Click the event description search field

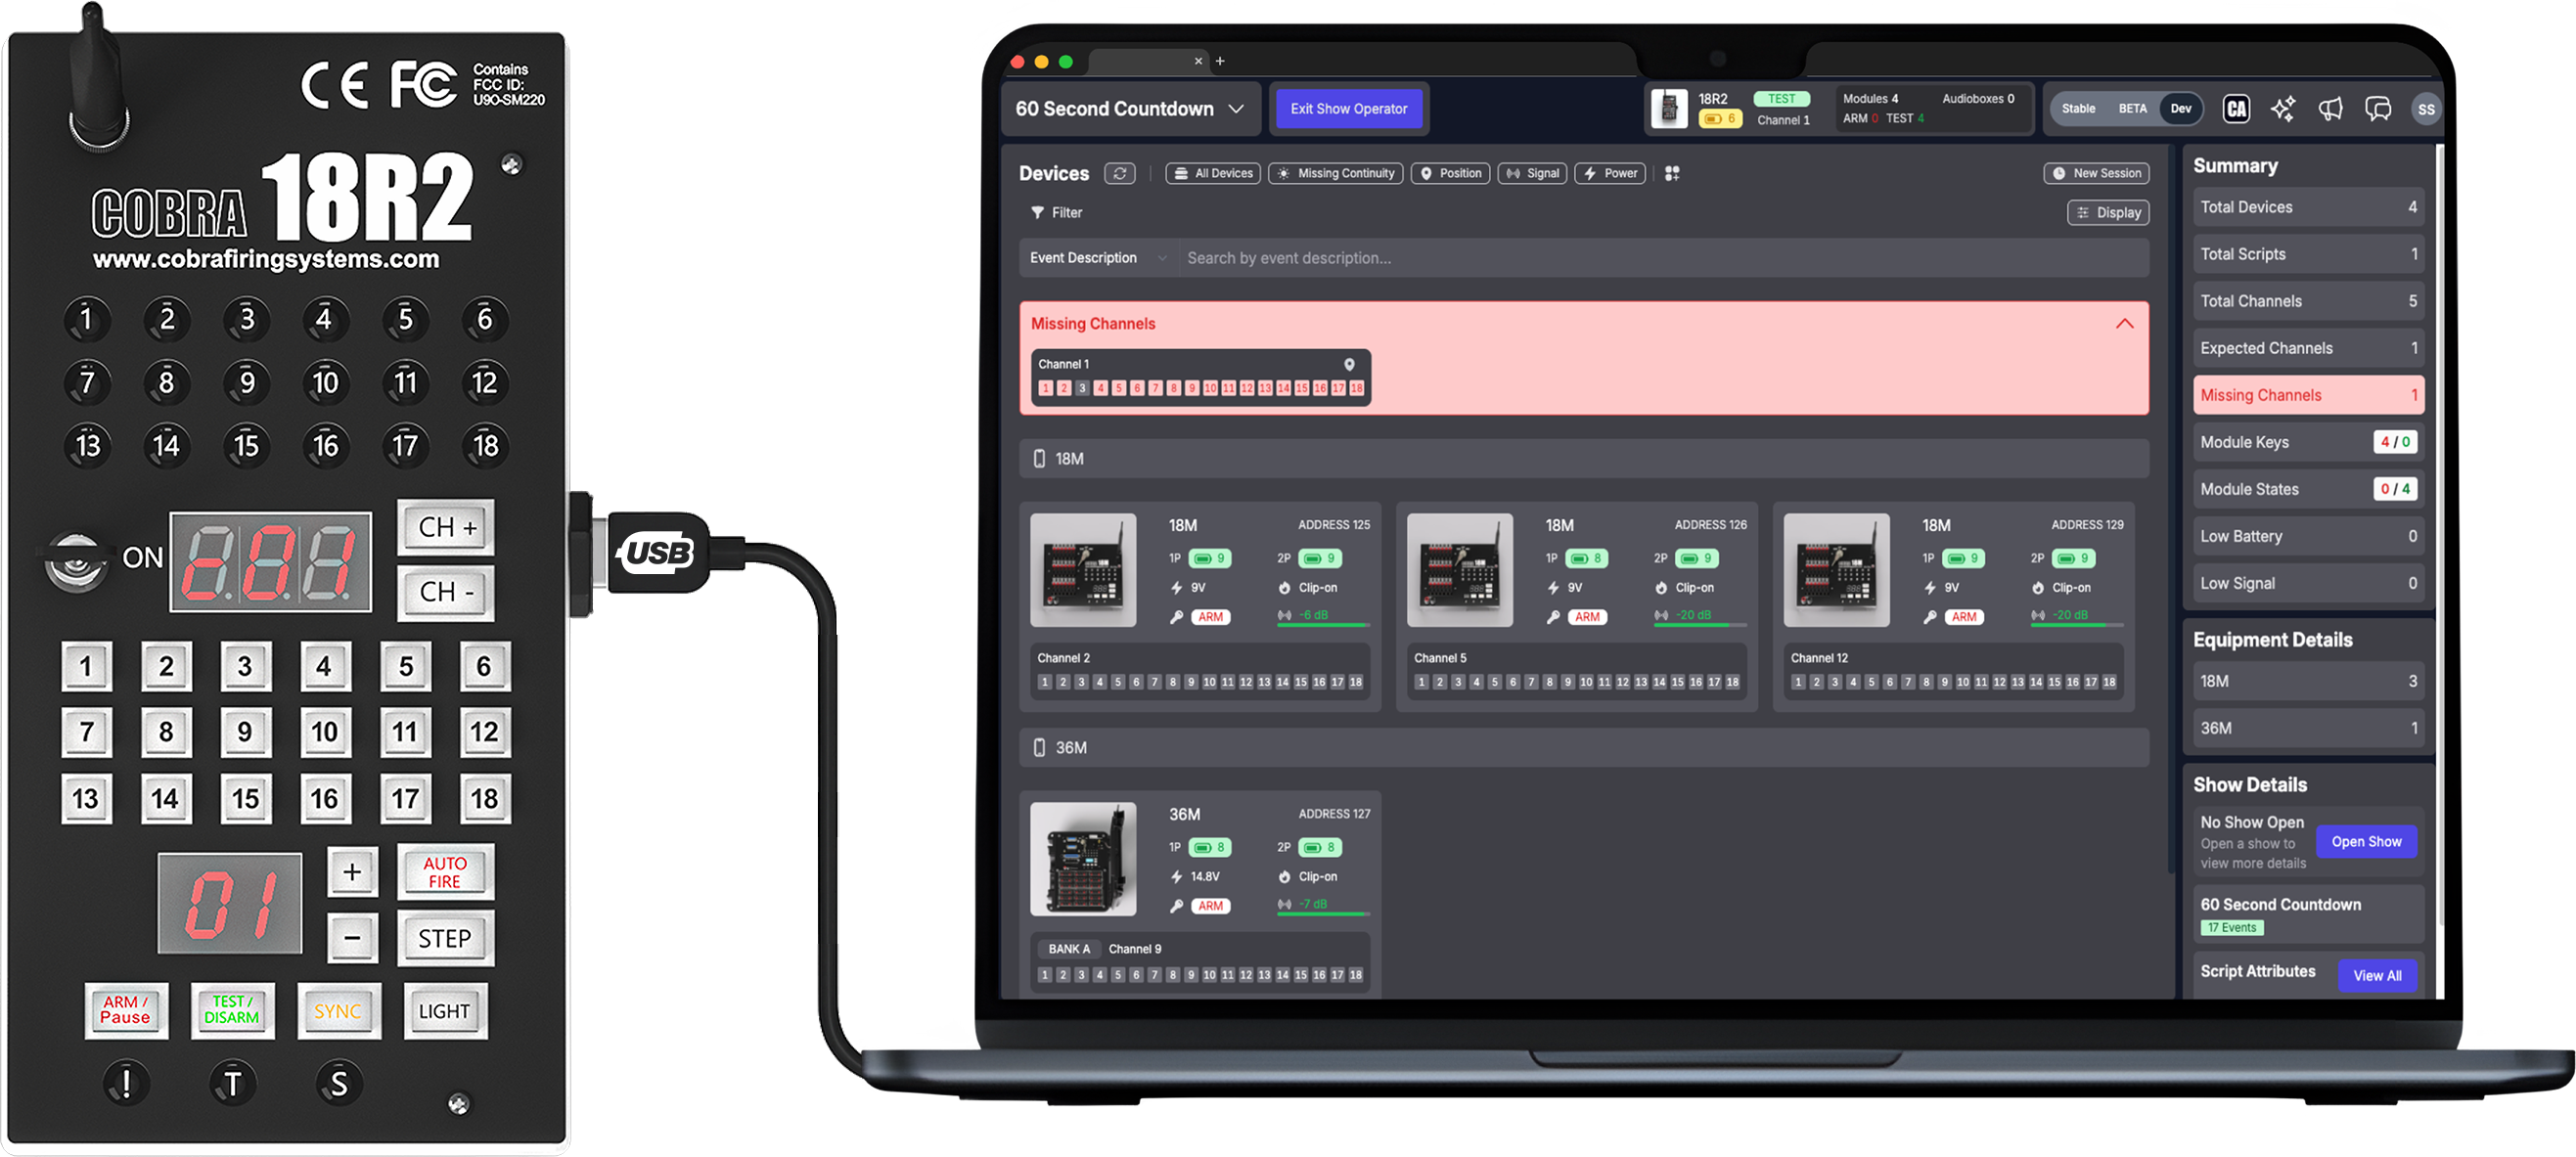(1660, 258)
